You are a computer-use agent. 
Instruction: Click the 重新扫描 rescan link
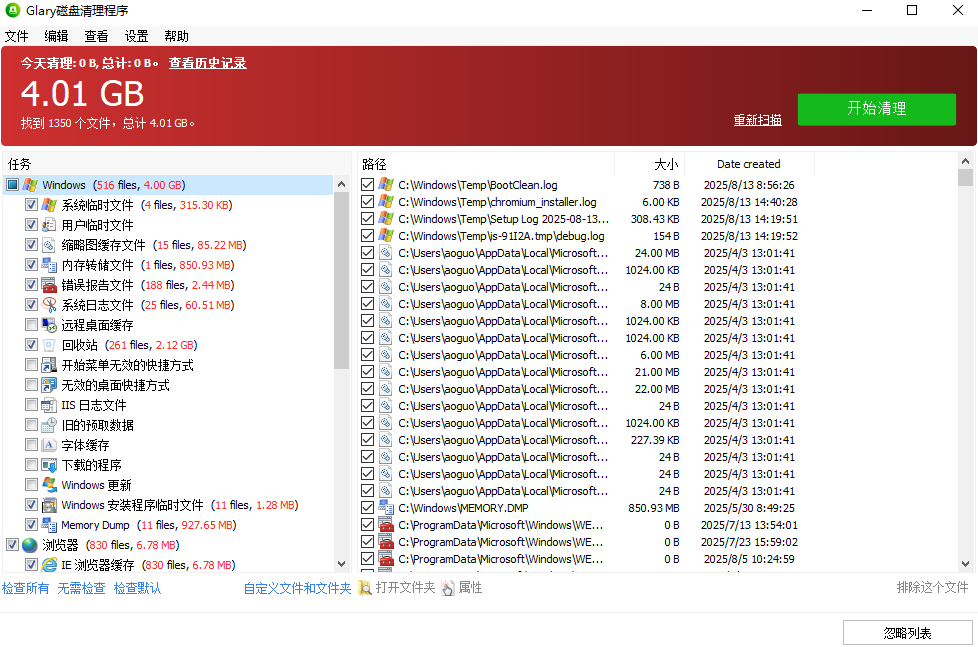tap(757, 120)
